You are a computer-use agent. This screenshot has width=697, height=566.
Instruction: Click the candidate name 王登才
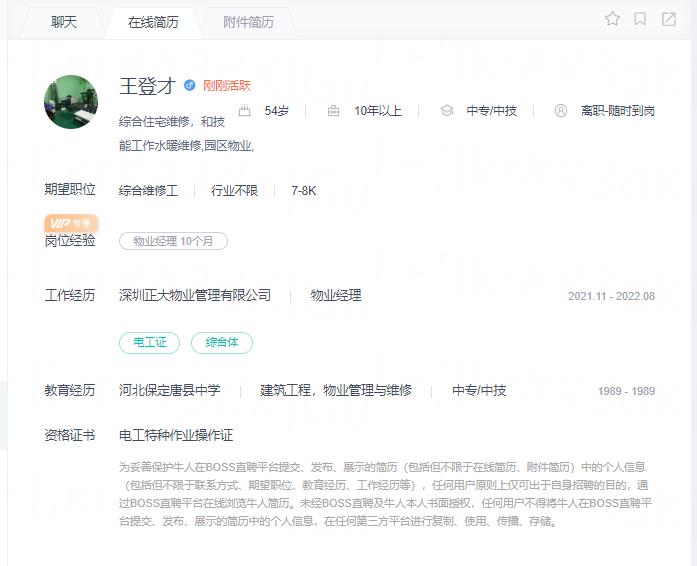pyautogui.click(x=147, y=86)
